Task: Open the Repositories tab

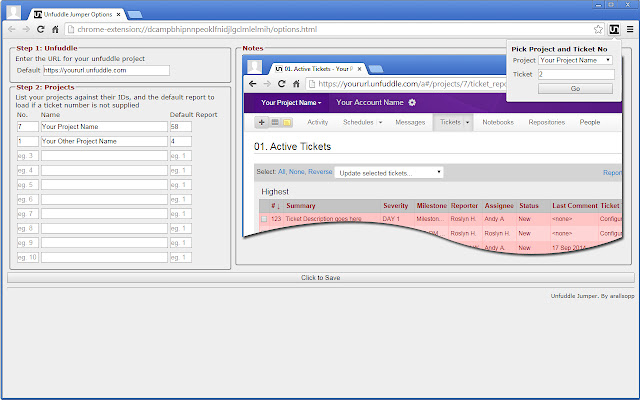Action: tap(547, 122)
